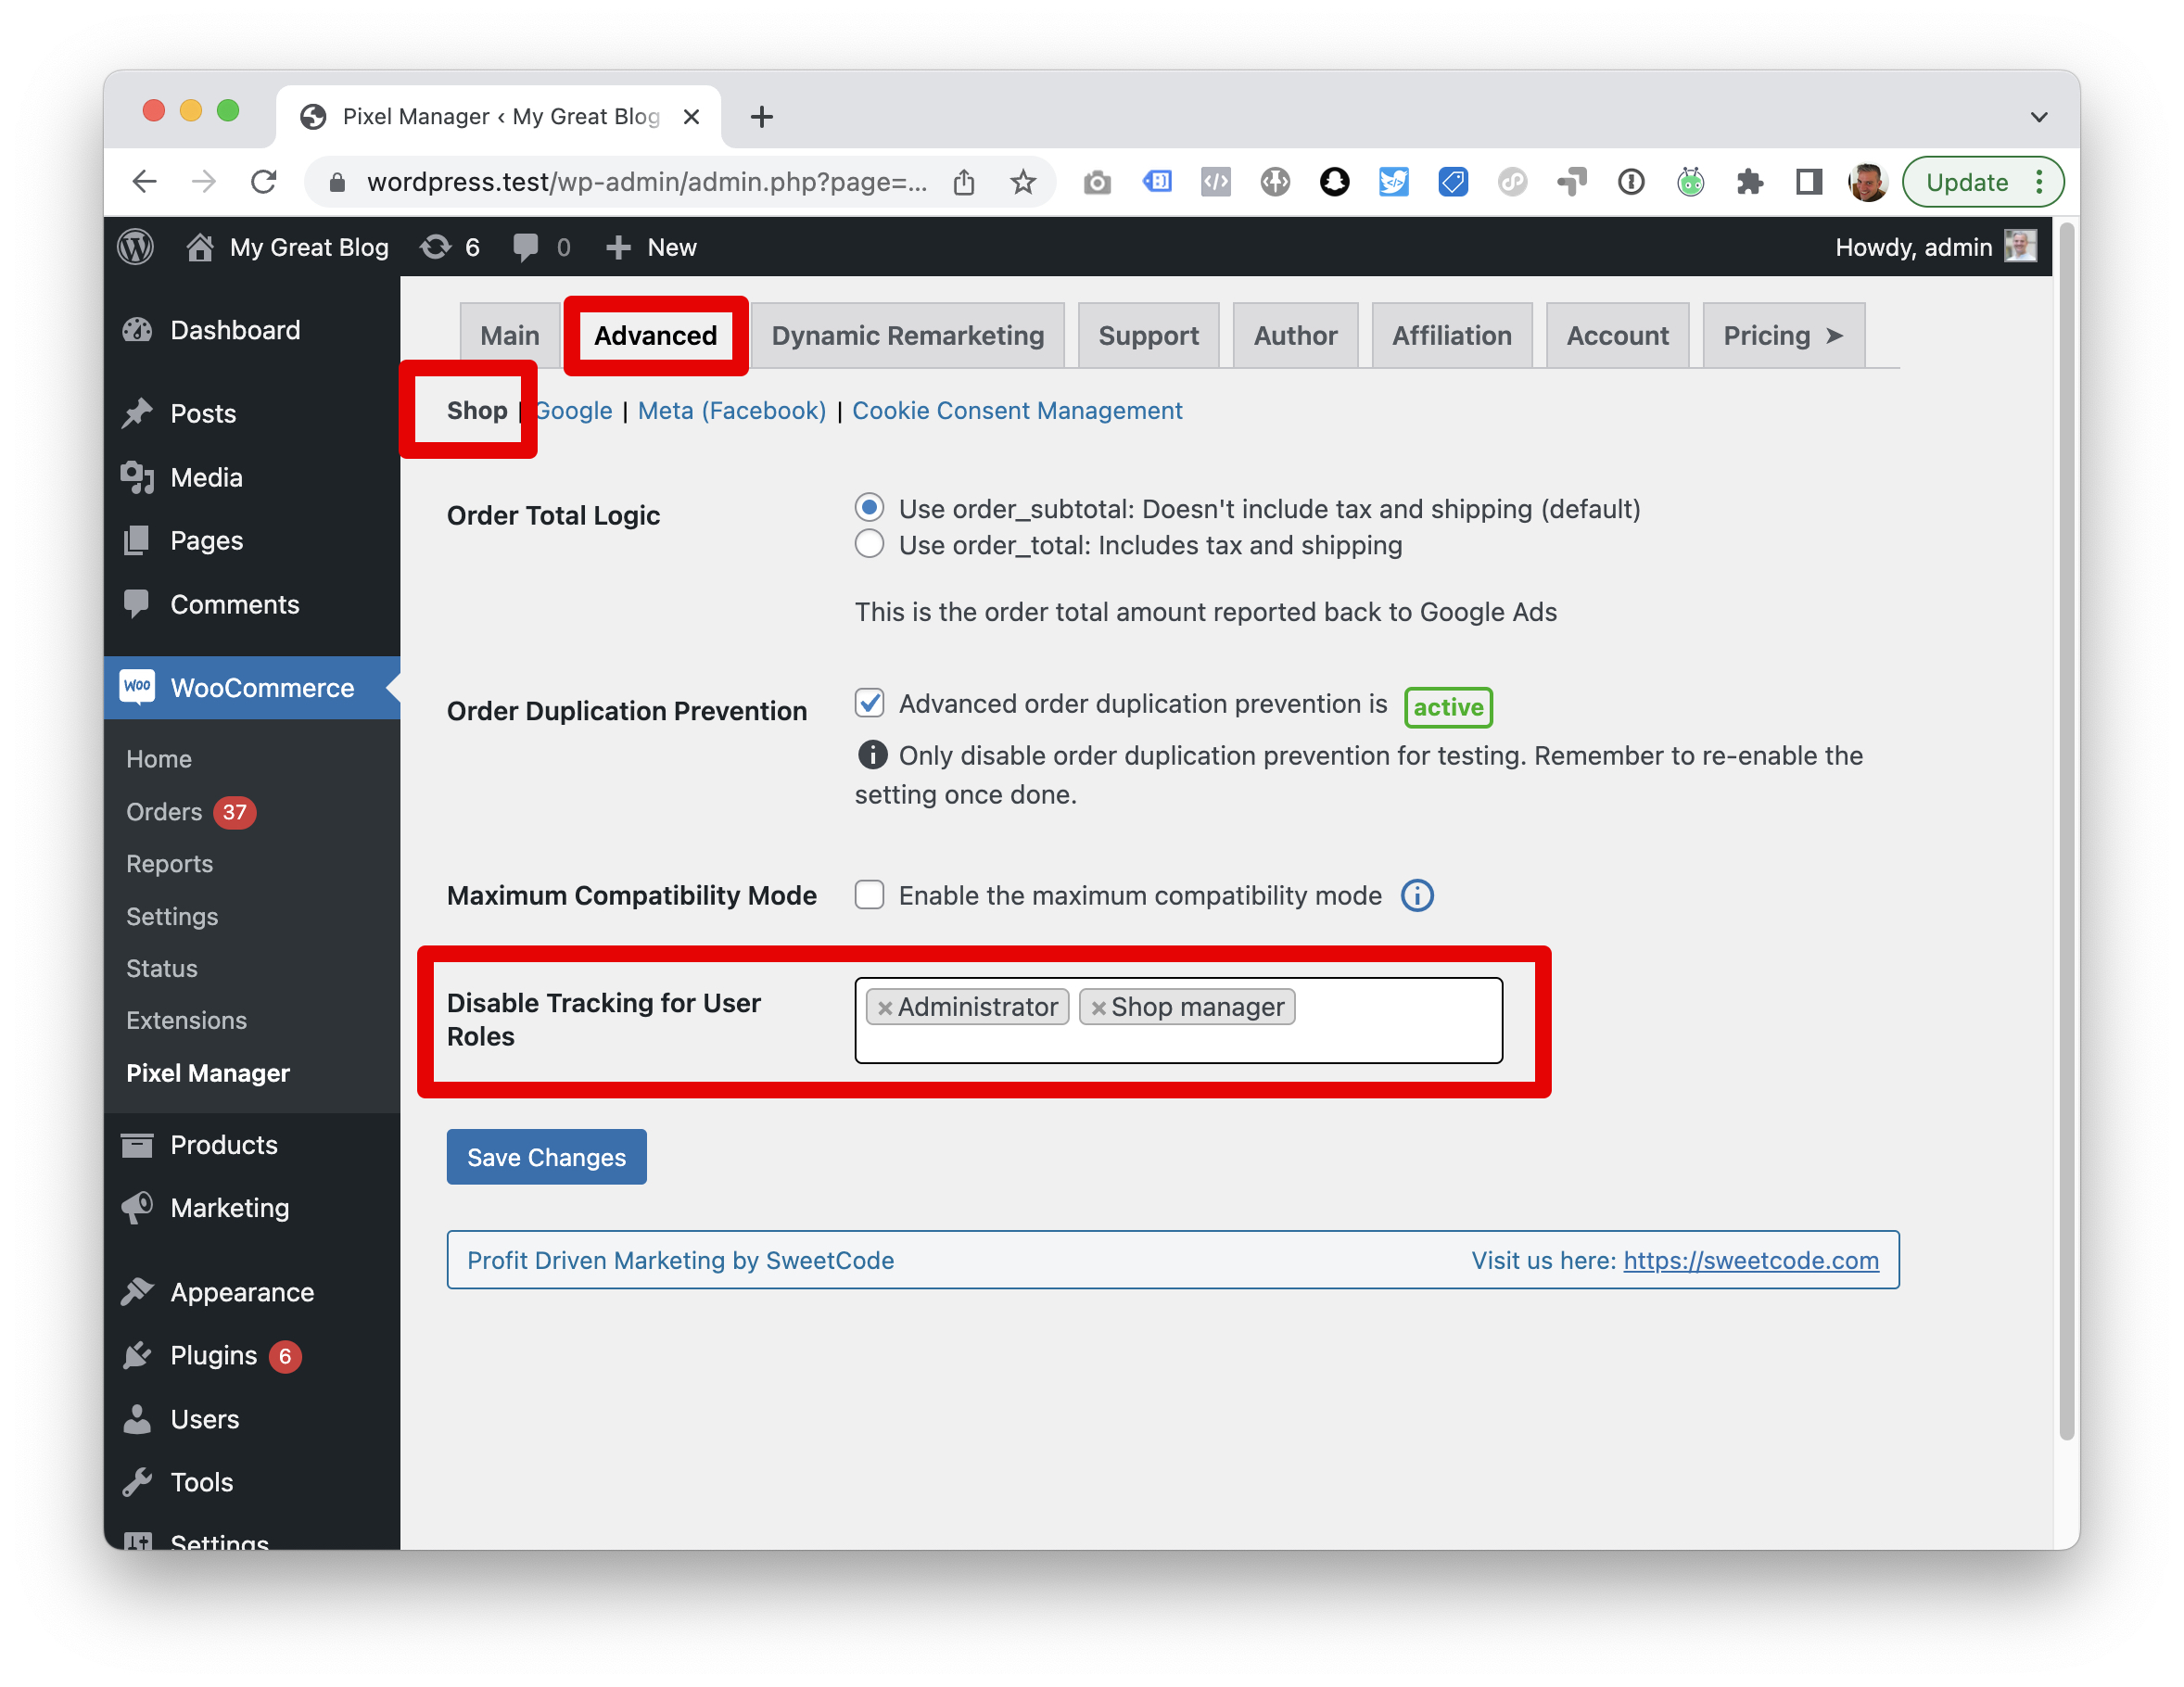
Task: Open the Chrome three-dot menu
Action: click(x=2039, y=182)
